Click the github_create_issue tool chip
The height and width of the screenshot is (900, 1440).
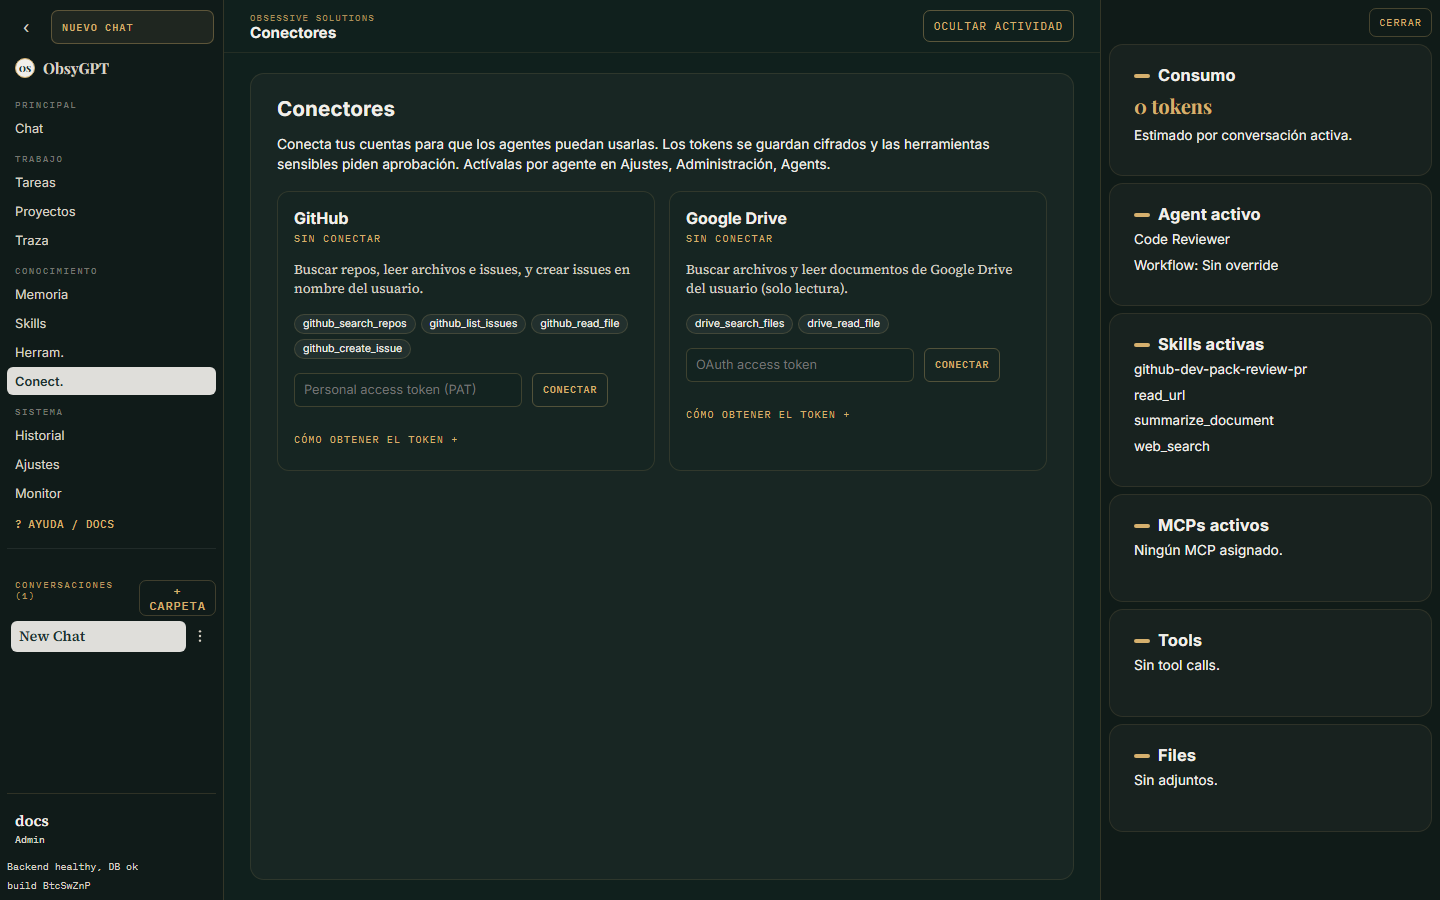[x=352, y=348]
